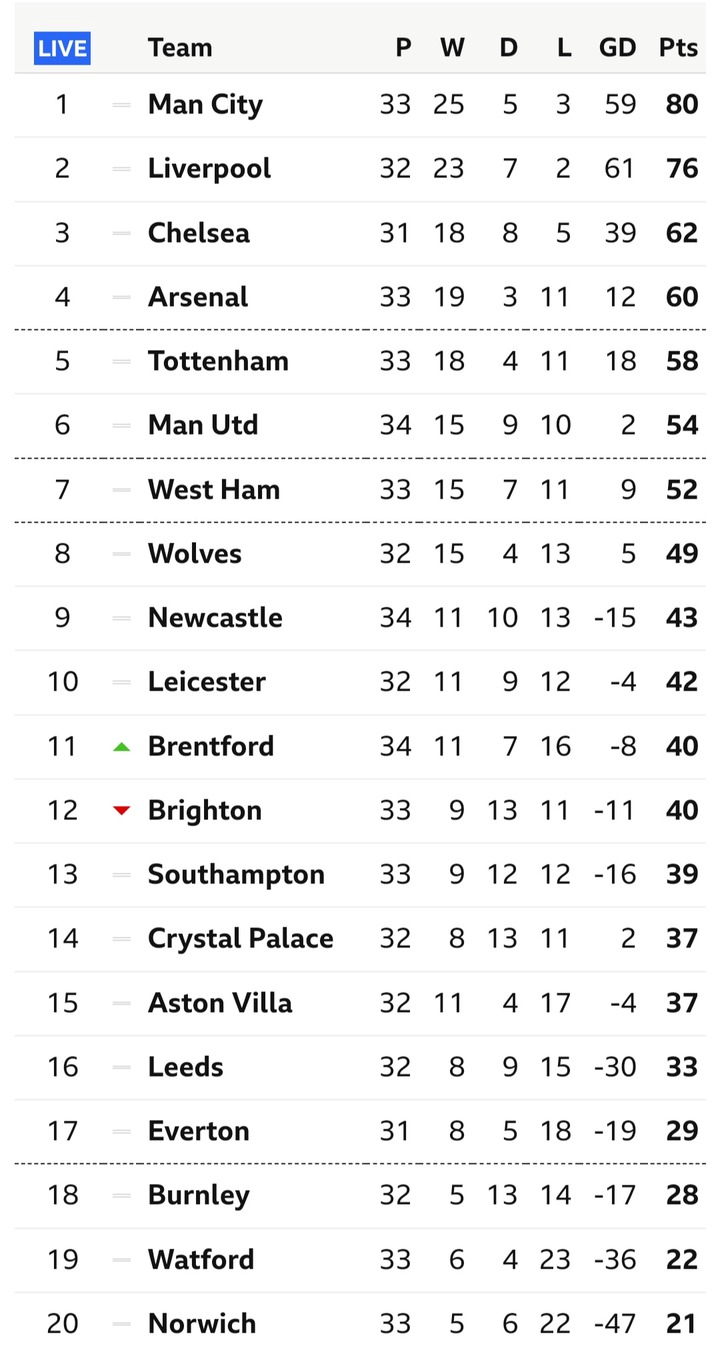Select West Ham in the table

(214, 489)
